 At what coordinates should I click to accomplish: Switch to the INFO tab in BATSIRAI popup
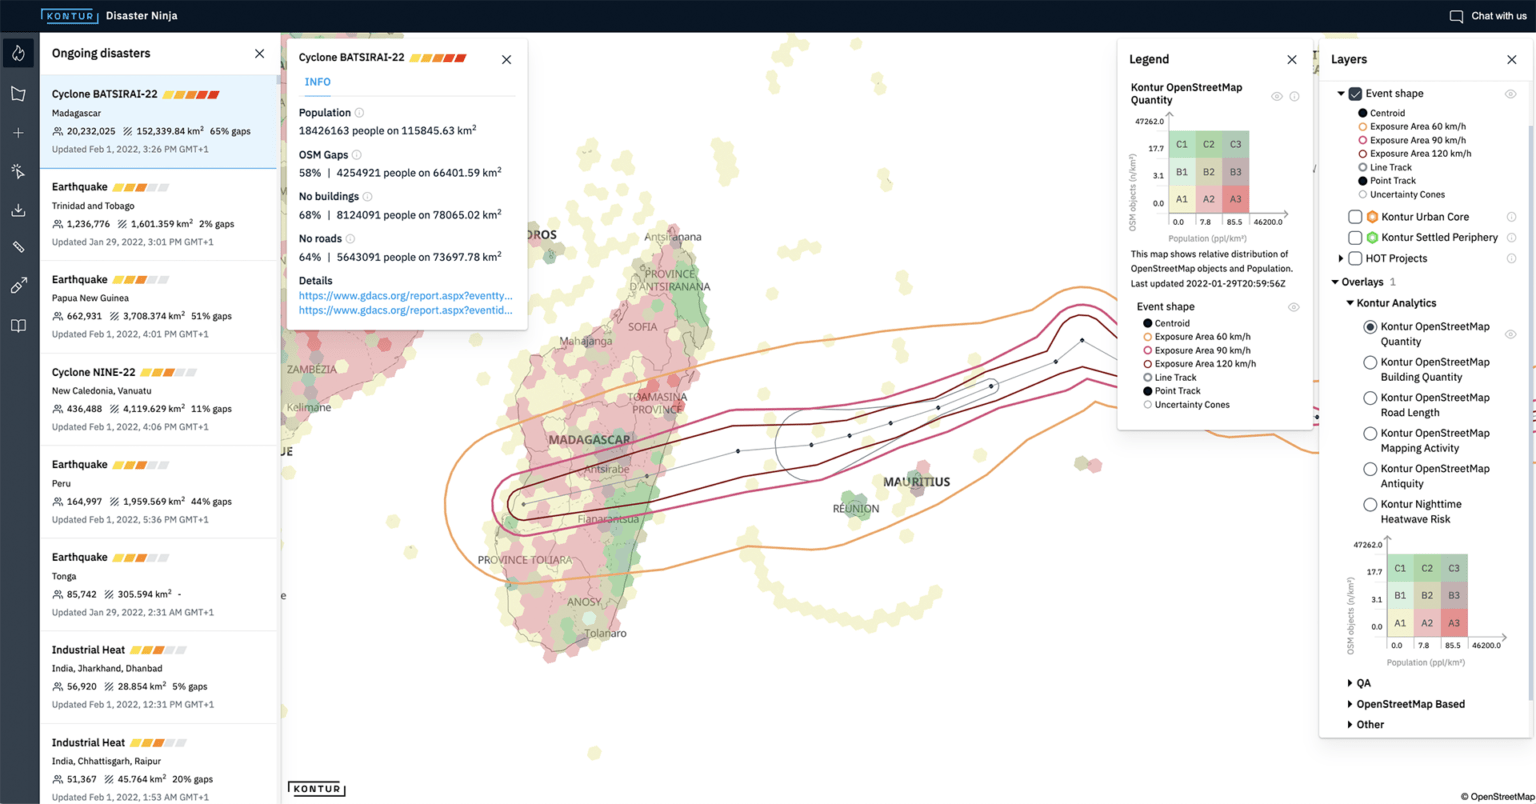click(317, 82)
